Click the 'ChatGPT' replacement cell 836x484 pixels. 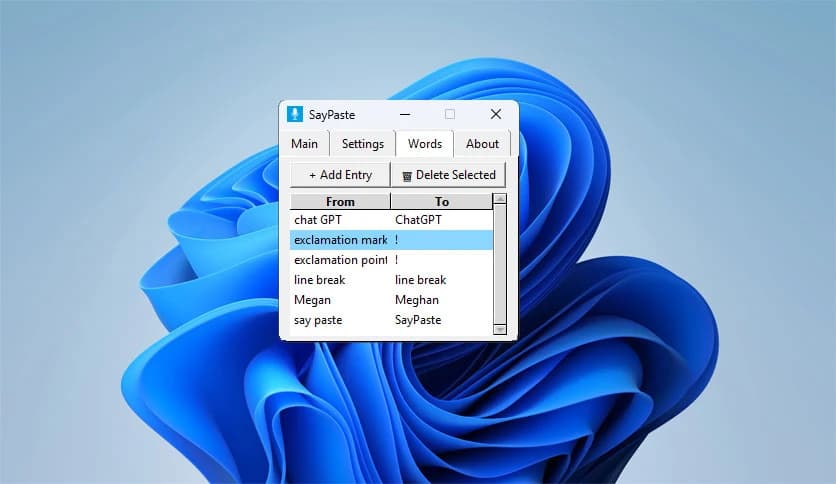[x=419, y=220]
